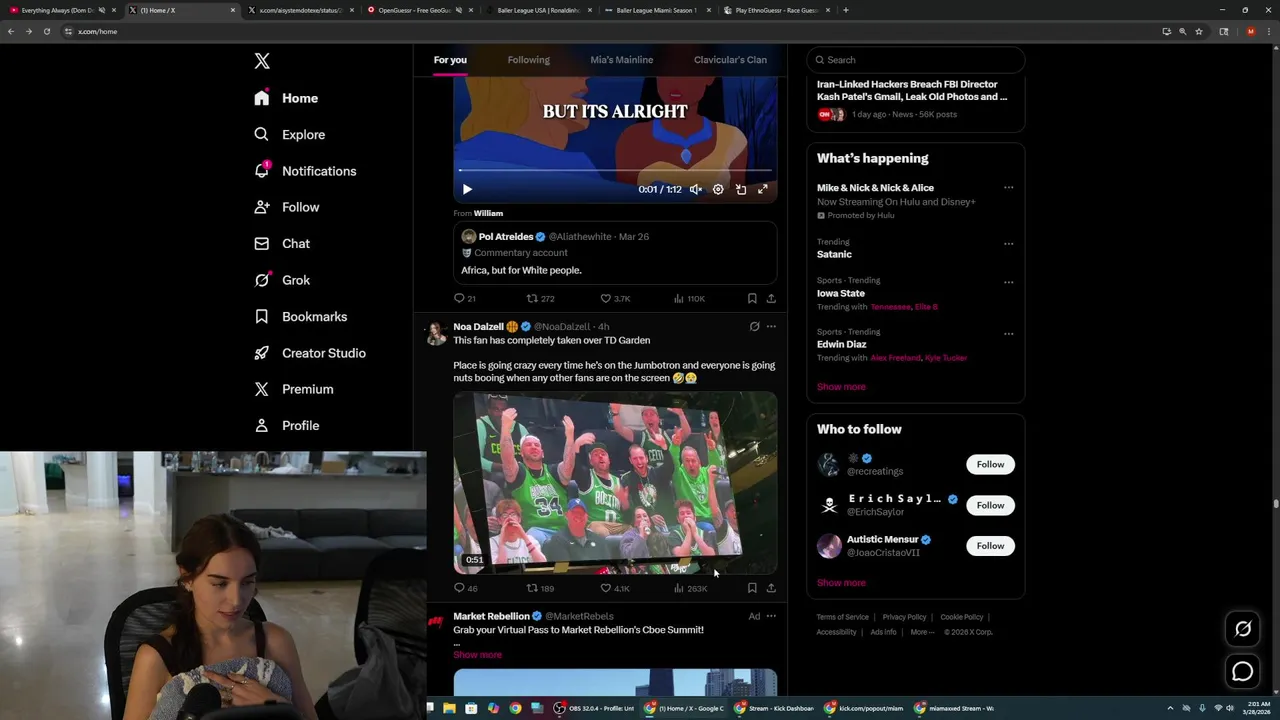This screenshot has width=1280, height=720.
Task: Reply to the 'Africa, but for White people' post
Action: 464,298
